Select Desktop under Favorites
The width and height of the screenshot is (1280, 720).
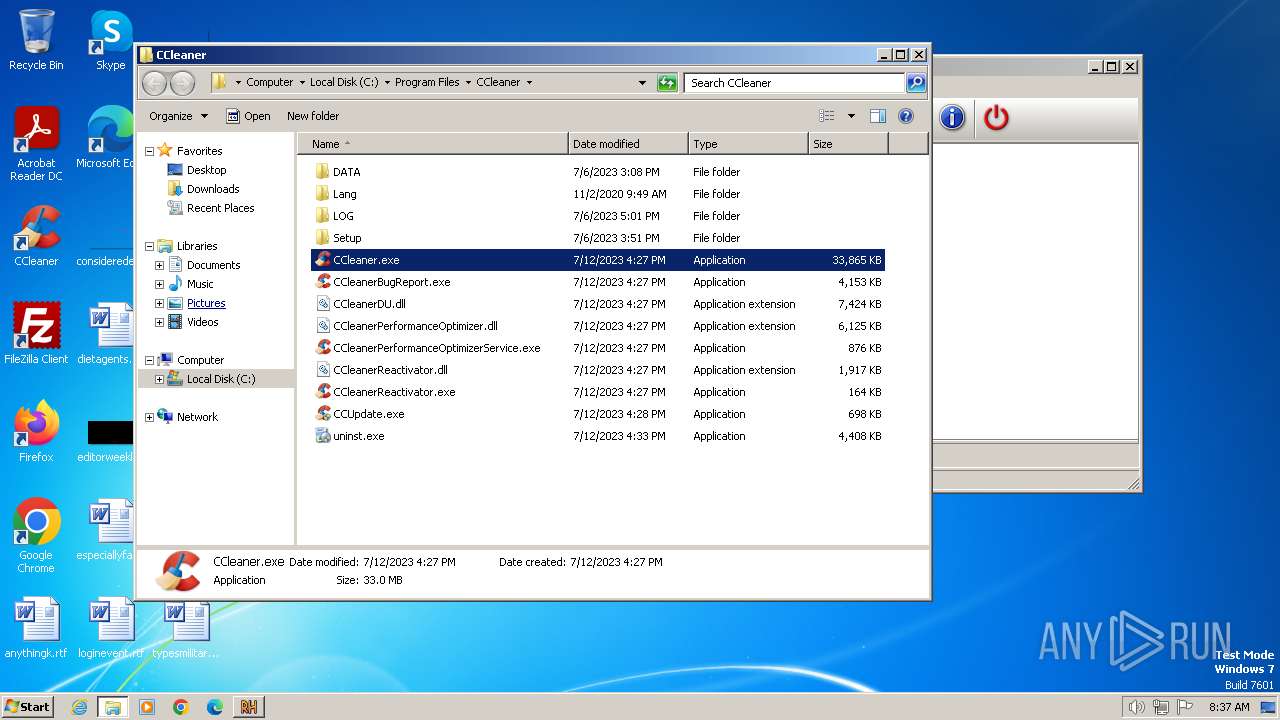click(207, 170)
